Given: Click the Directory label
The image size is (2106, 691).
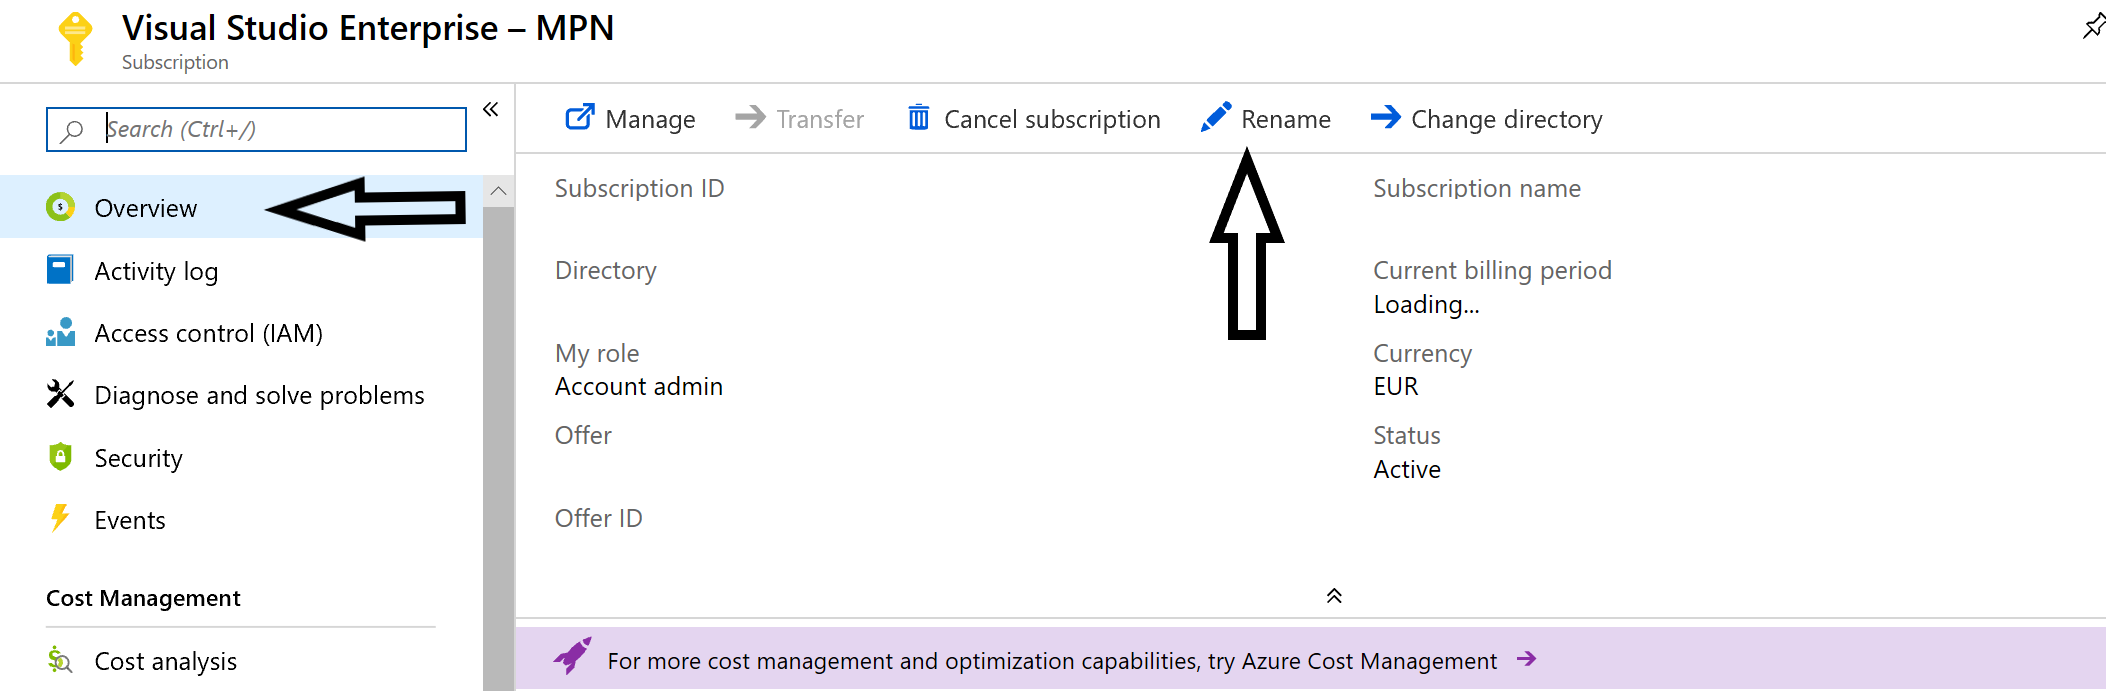Looking at the screenshot, I should [606, 271].
